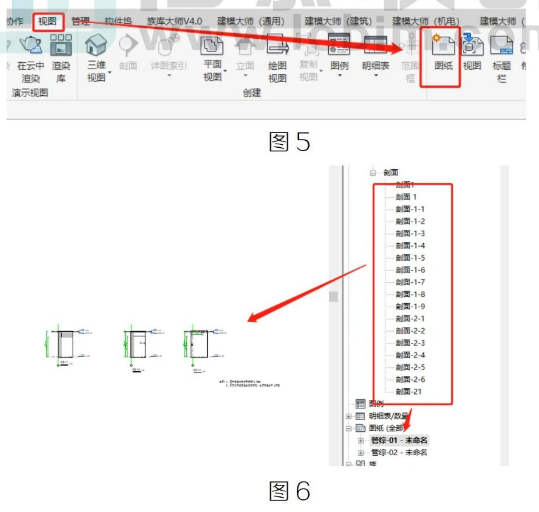Open the 族库大师V4.0 ribbon tab
Screen dimensions: 539x512
[175, 21]
